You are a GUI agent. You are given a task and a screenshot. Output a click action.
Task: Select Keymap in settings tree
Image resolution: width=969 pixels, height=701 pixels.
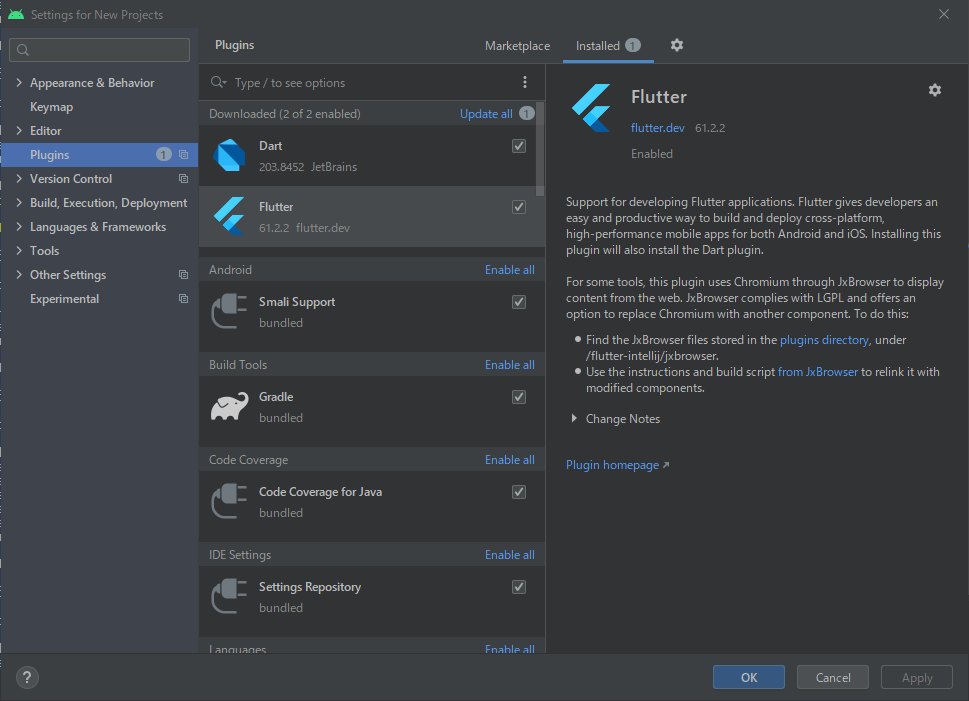pyautogui.click(x=51, y=106)
